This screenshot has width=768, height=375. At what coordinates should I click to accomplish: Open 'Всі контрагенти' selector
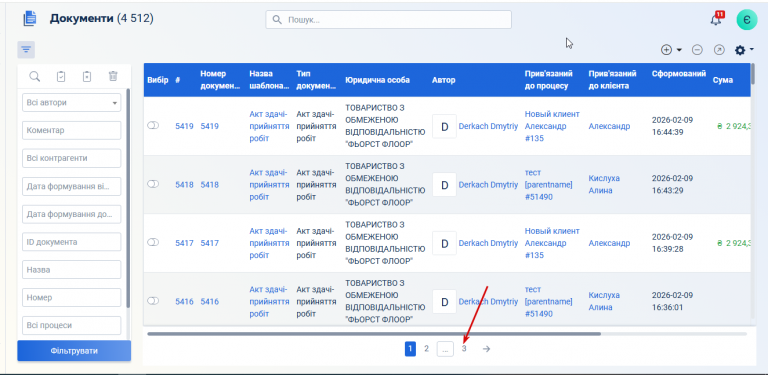72,159
